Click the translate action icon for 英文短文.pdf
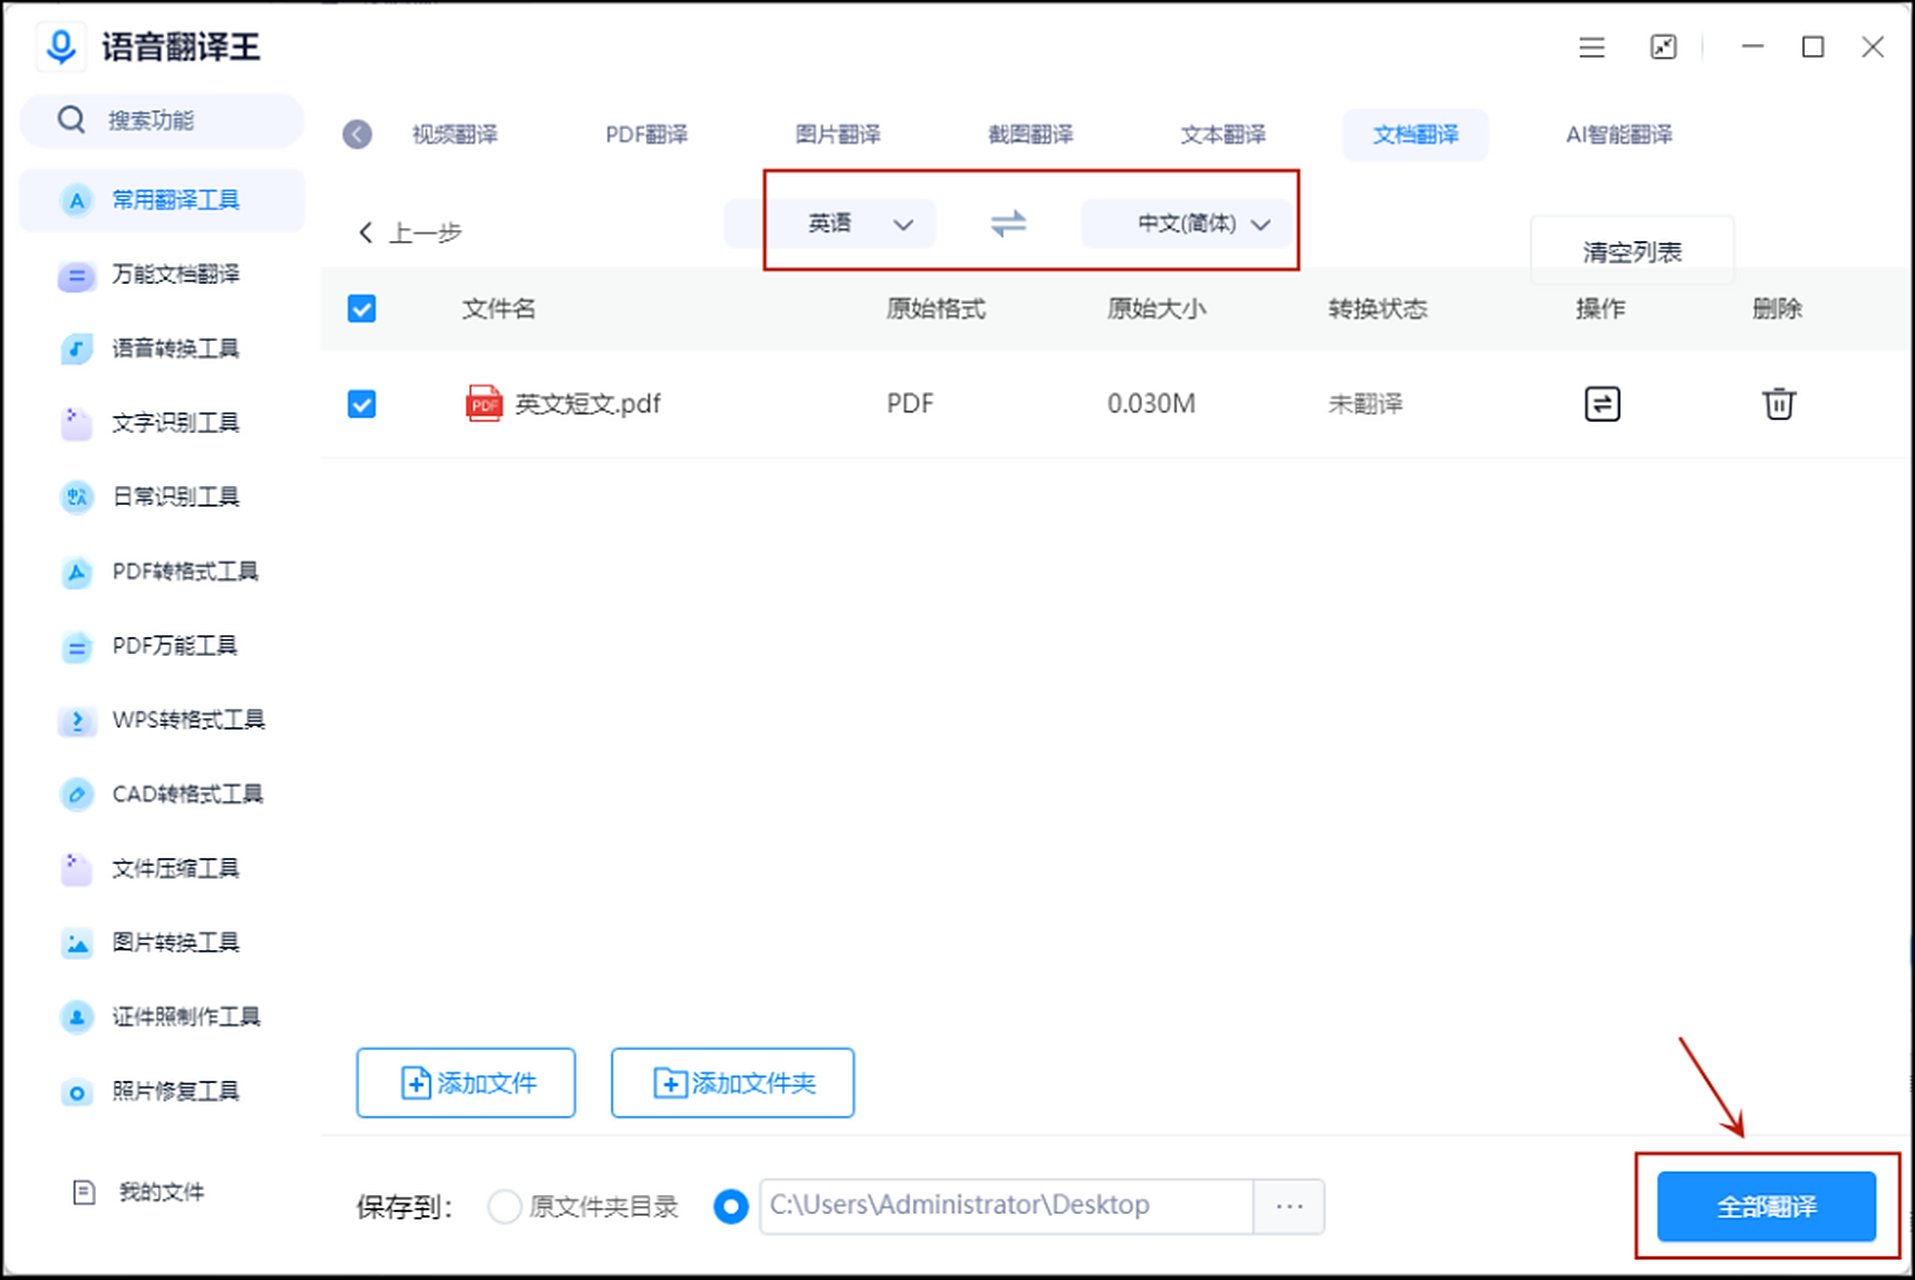The width and height of the screenshot is (1915, 1280). (x=1601, y=403)
